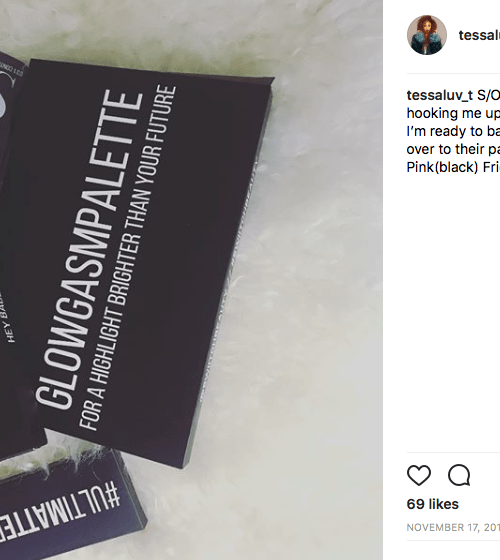This screenshot has height=560, width=500.
Task: Select the 'hooking me up' caption line
Action: [453, 113]
